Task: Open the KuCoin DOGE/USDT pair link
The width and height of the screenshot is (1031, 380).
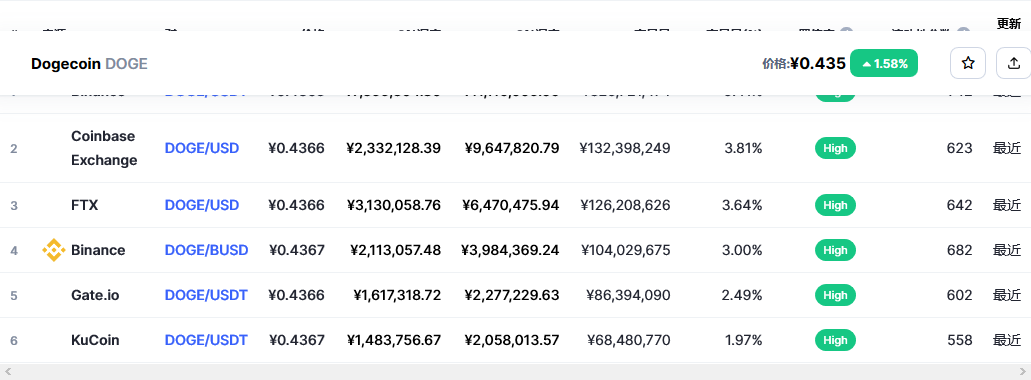Action: [206, 340]
